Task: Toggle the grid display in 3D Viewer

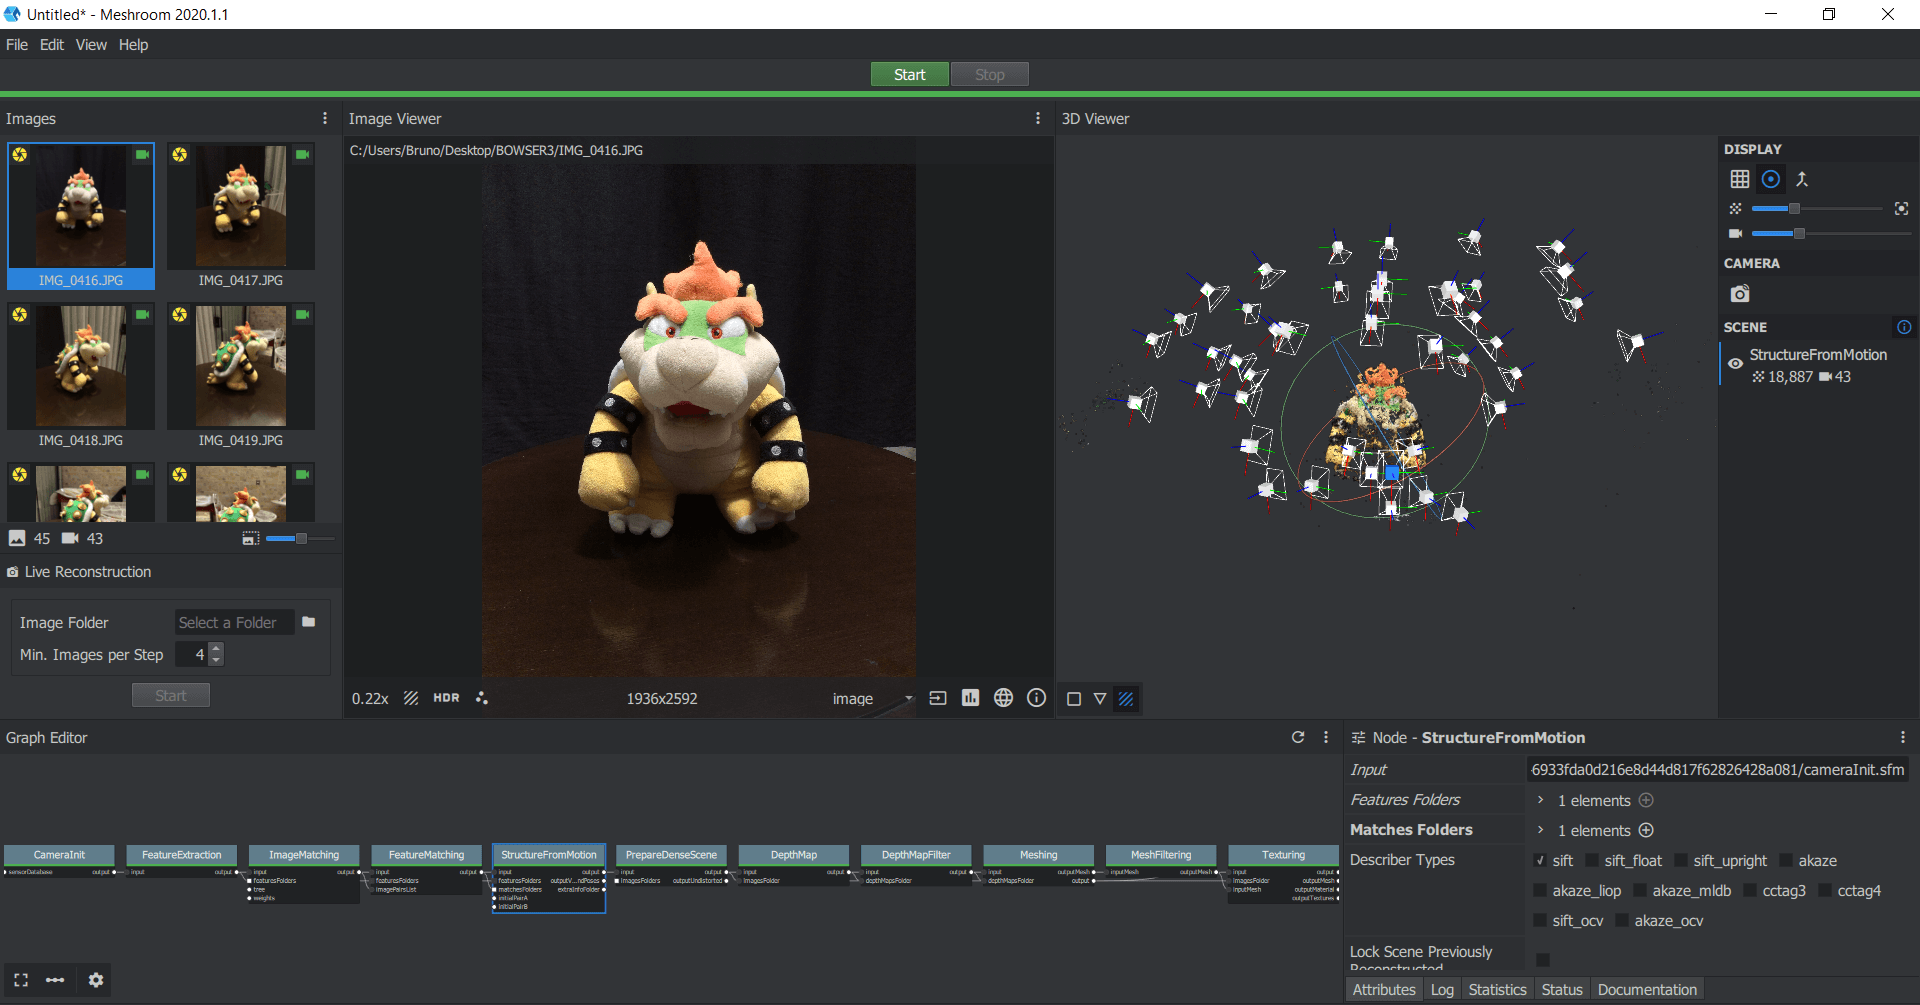Action: [x=1740, y=179]
